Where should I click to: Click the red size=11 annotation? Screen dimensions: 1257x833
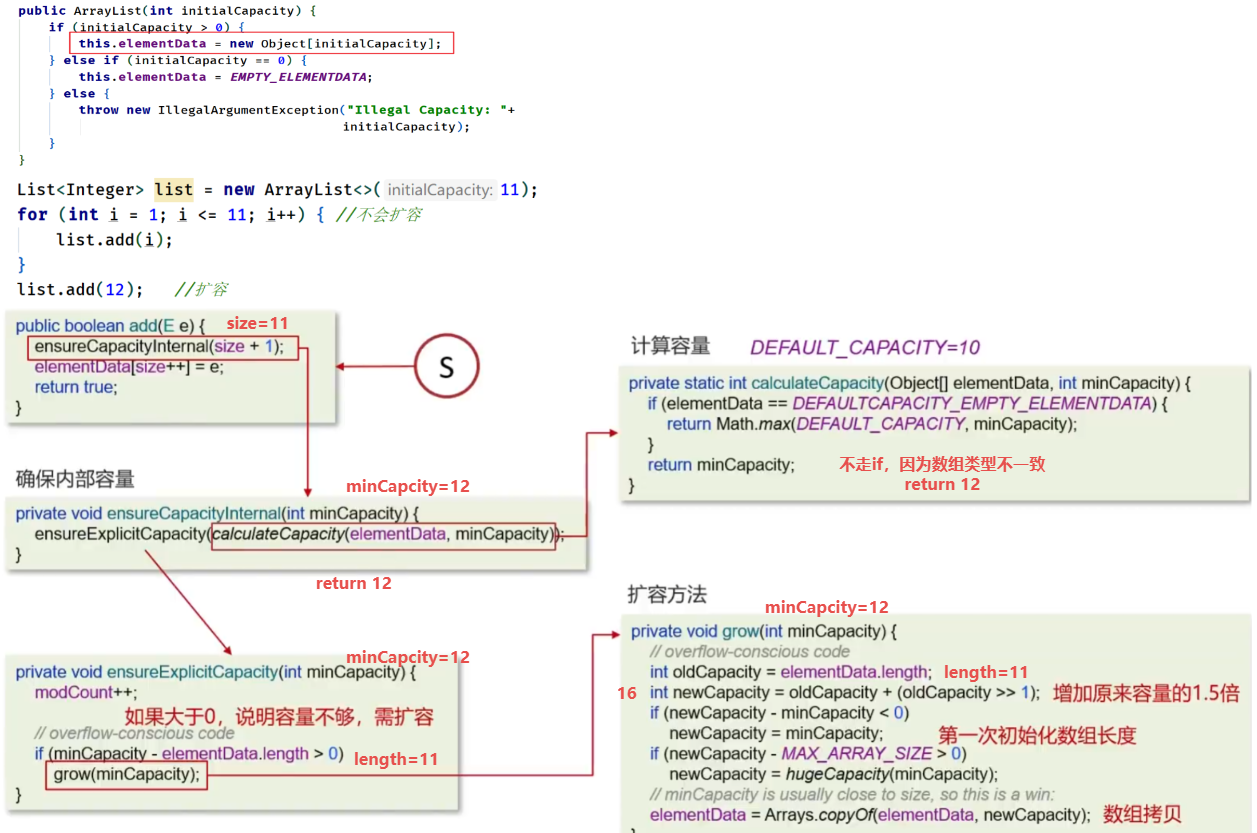[x=257, y=323]
